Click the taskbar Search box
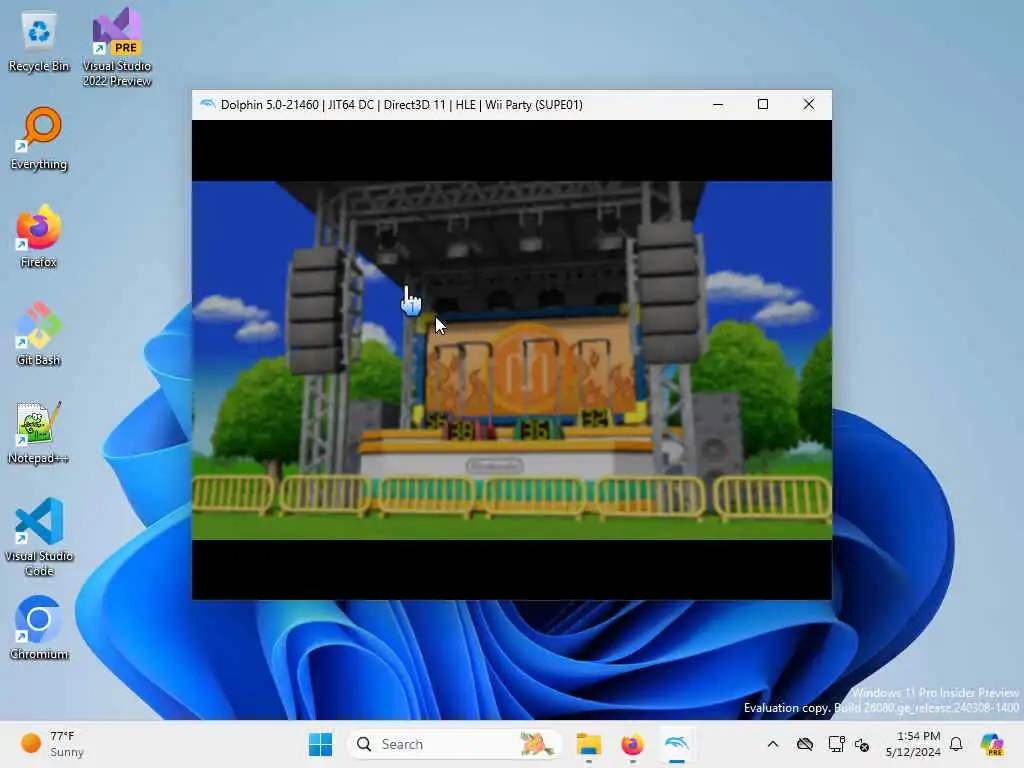1024x768 pixels. pyautogui.click(x=455, y=744)
